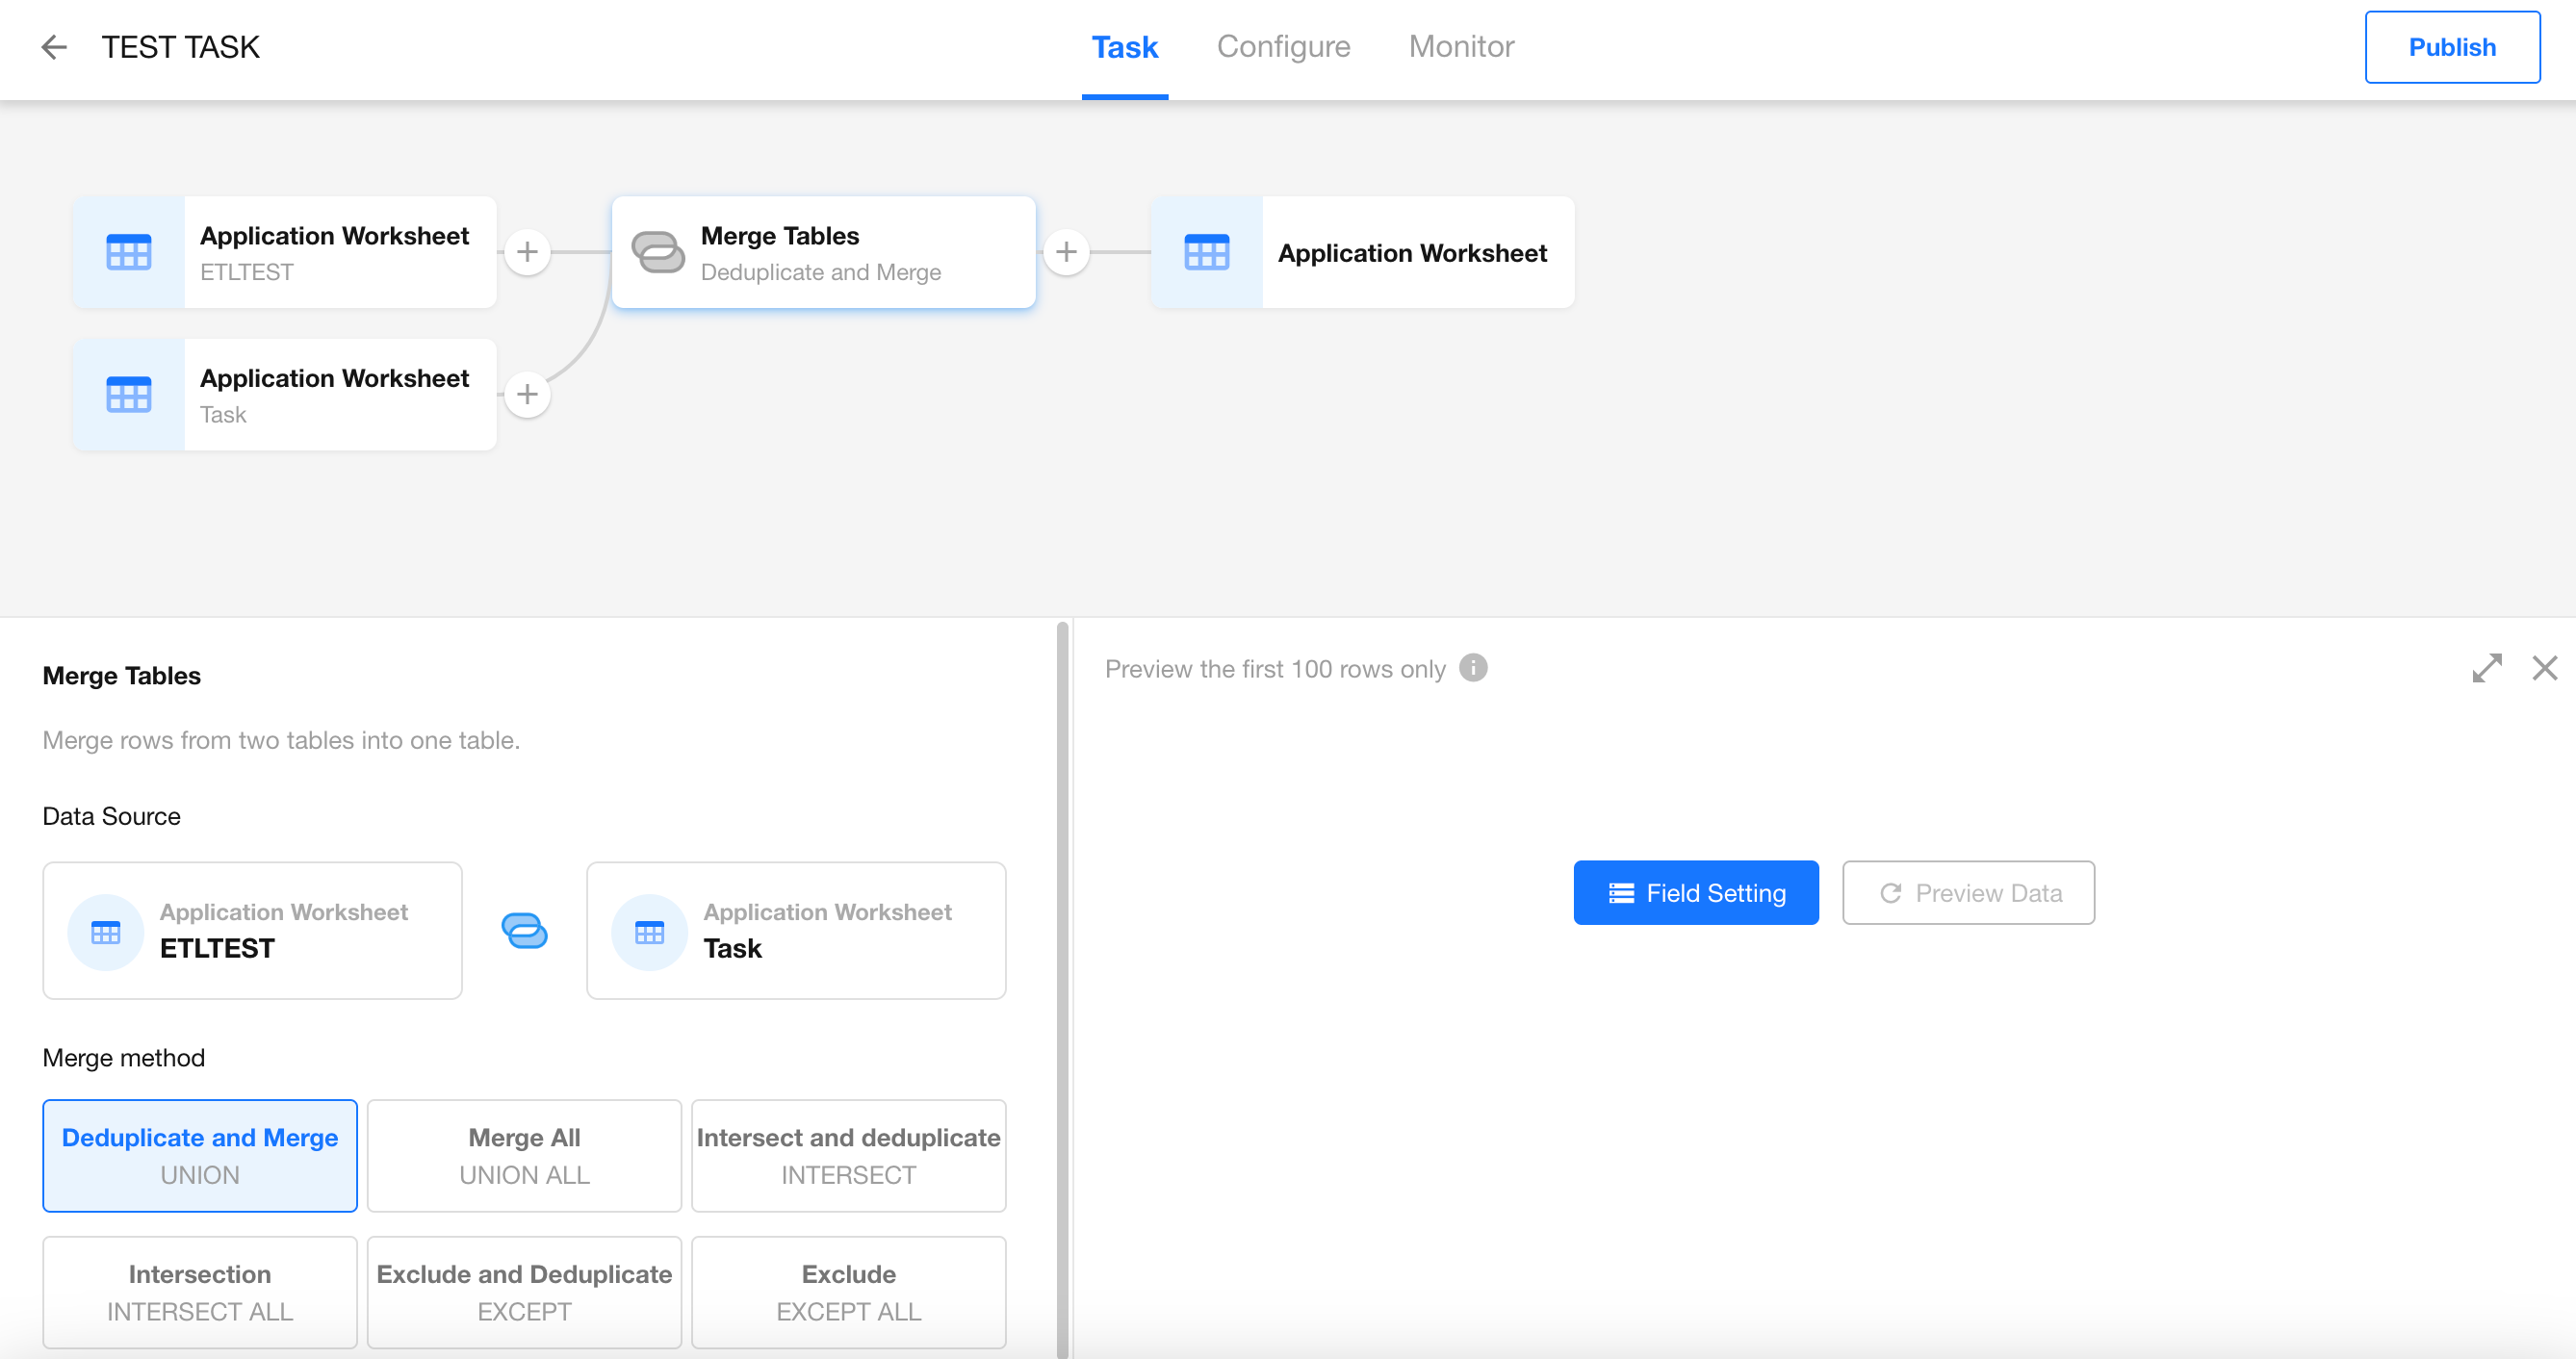
Task: Click ETLTEST worksheet table icon in canvas
Action: coord(129,252)
